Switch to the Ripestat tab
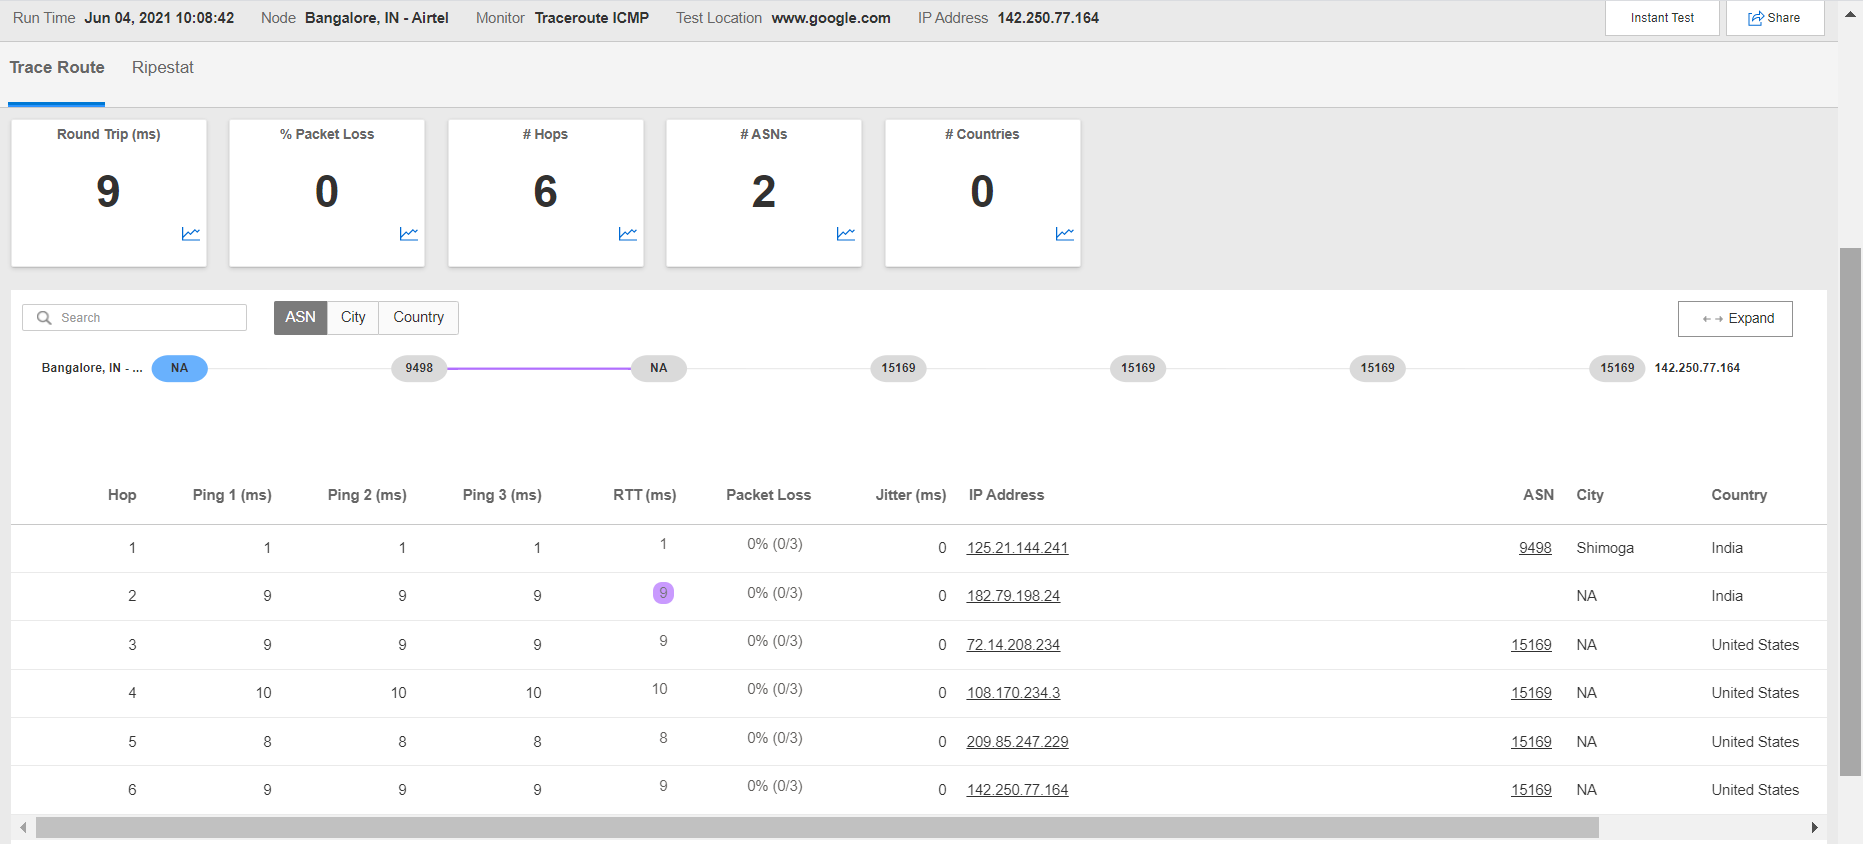The height and width of the screenshot is (844, 1863). coord(163,68)
